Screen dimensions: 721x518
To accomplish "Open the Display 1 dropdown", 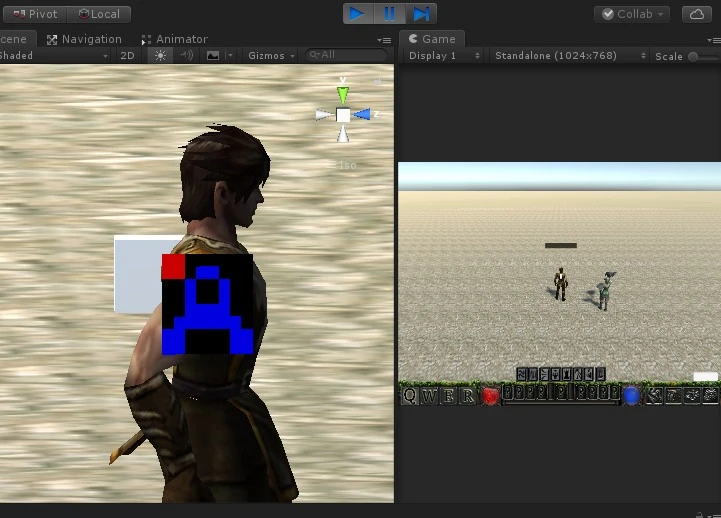I will (x=443, y=56).
